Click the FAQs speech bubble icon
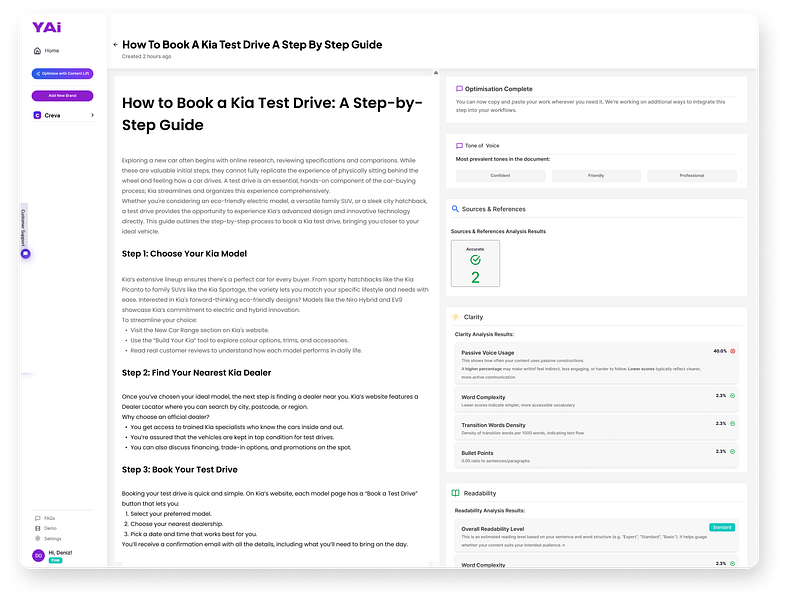 [38, 518]
